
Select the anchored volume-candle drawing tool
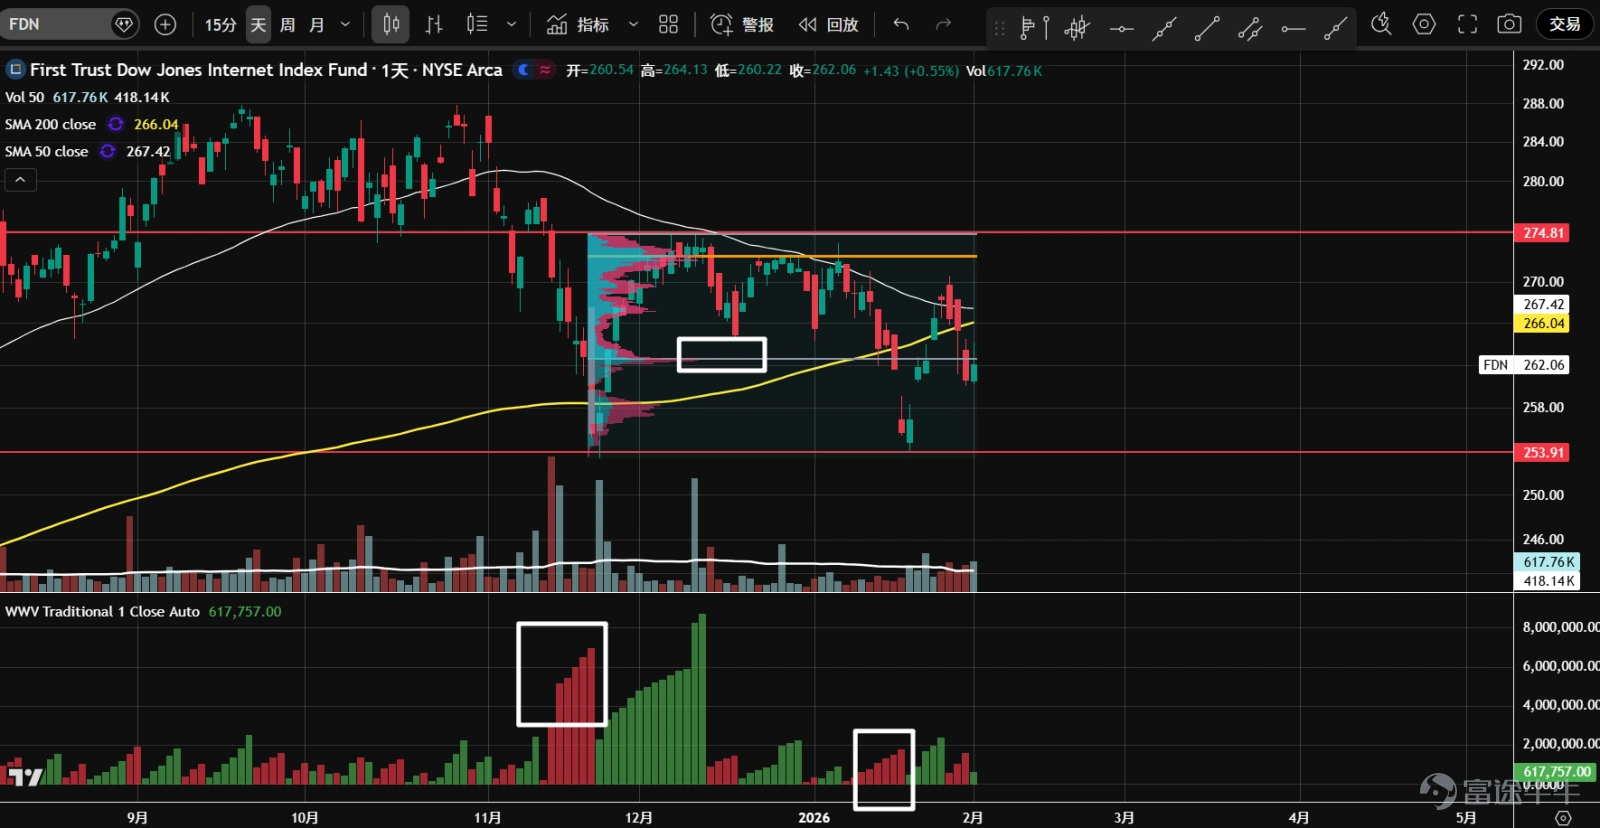1077,28
